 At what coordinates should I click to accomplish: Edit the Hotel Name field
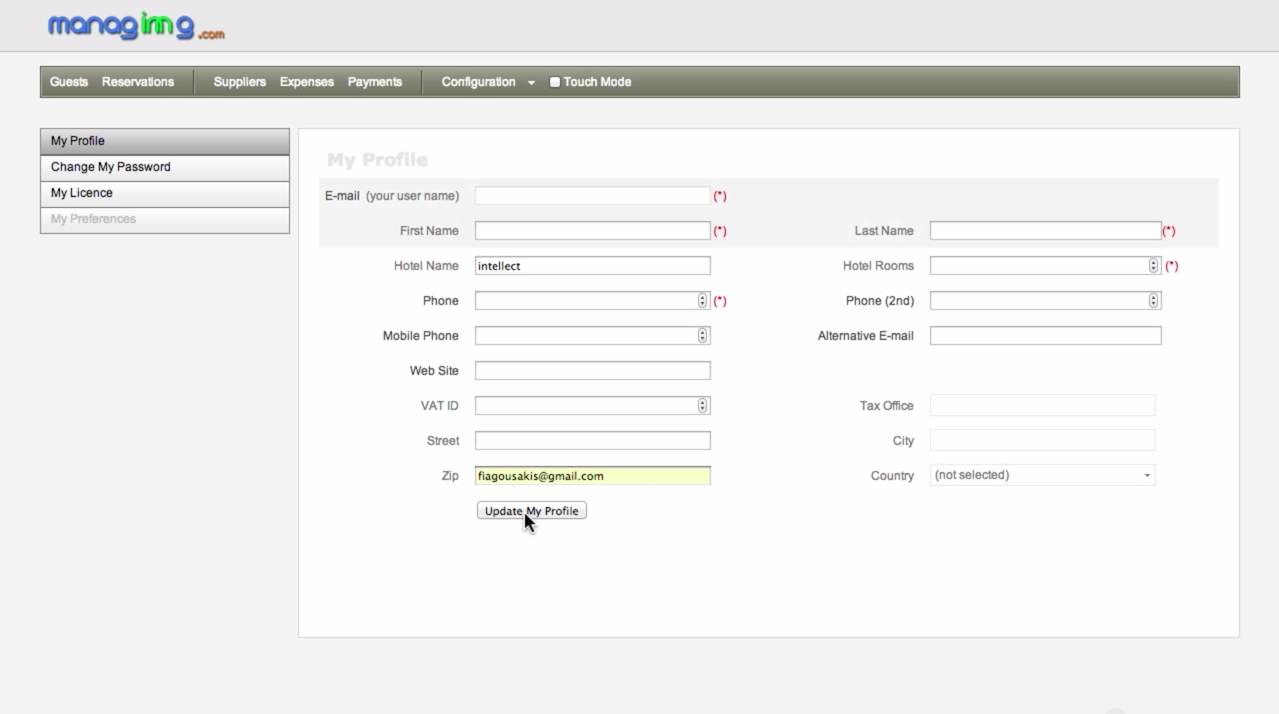(592, 266)
